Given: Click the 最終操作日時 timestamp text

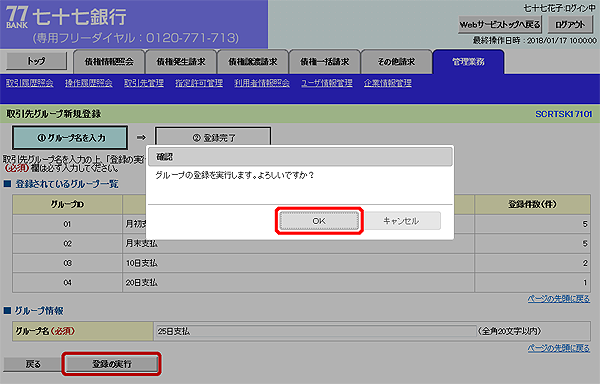Looking at the screenshot, I should (535, 41).
